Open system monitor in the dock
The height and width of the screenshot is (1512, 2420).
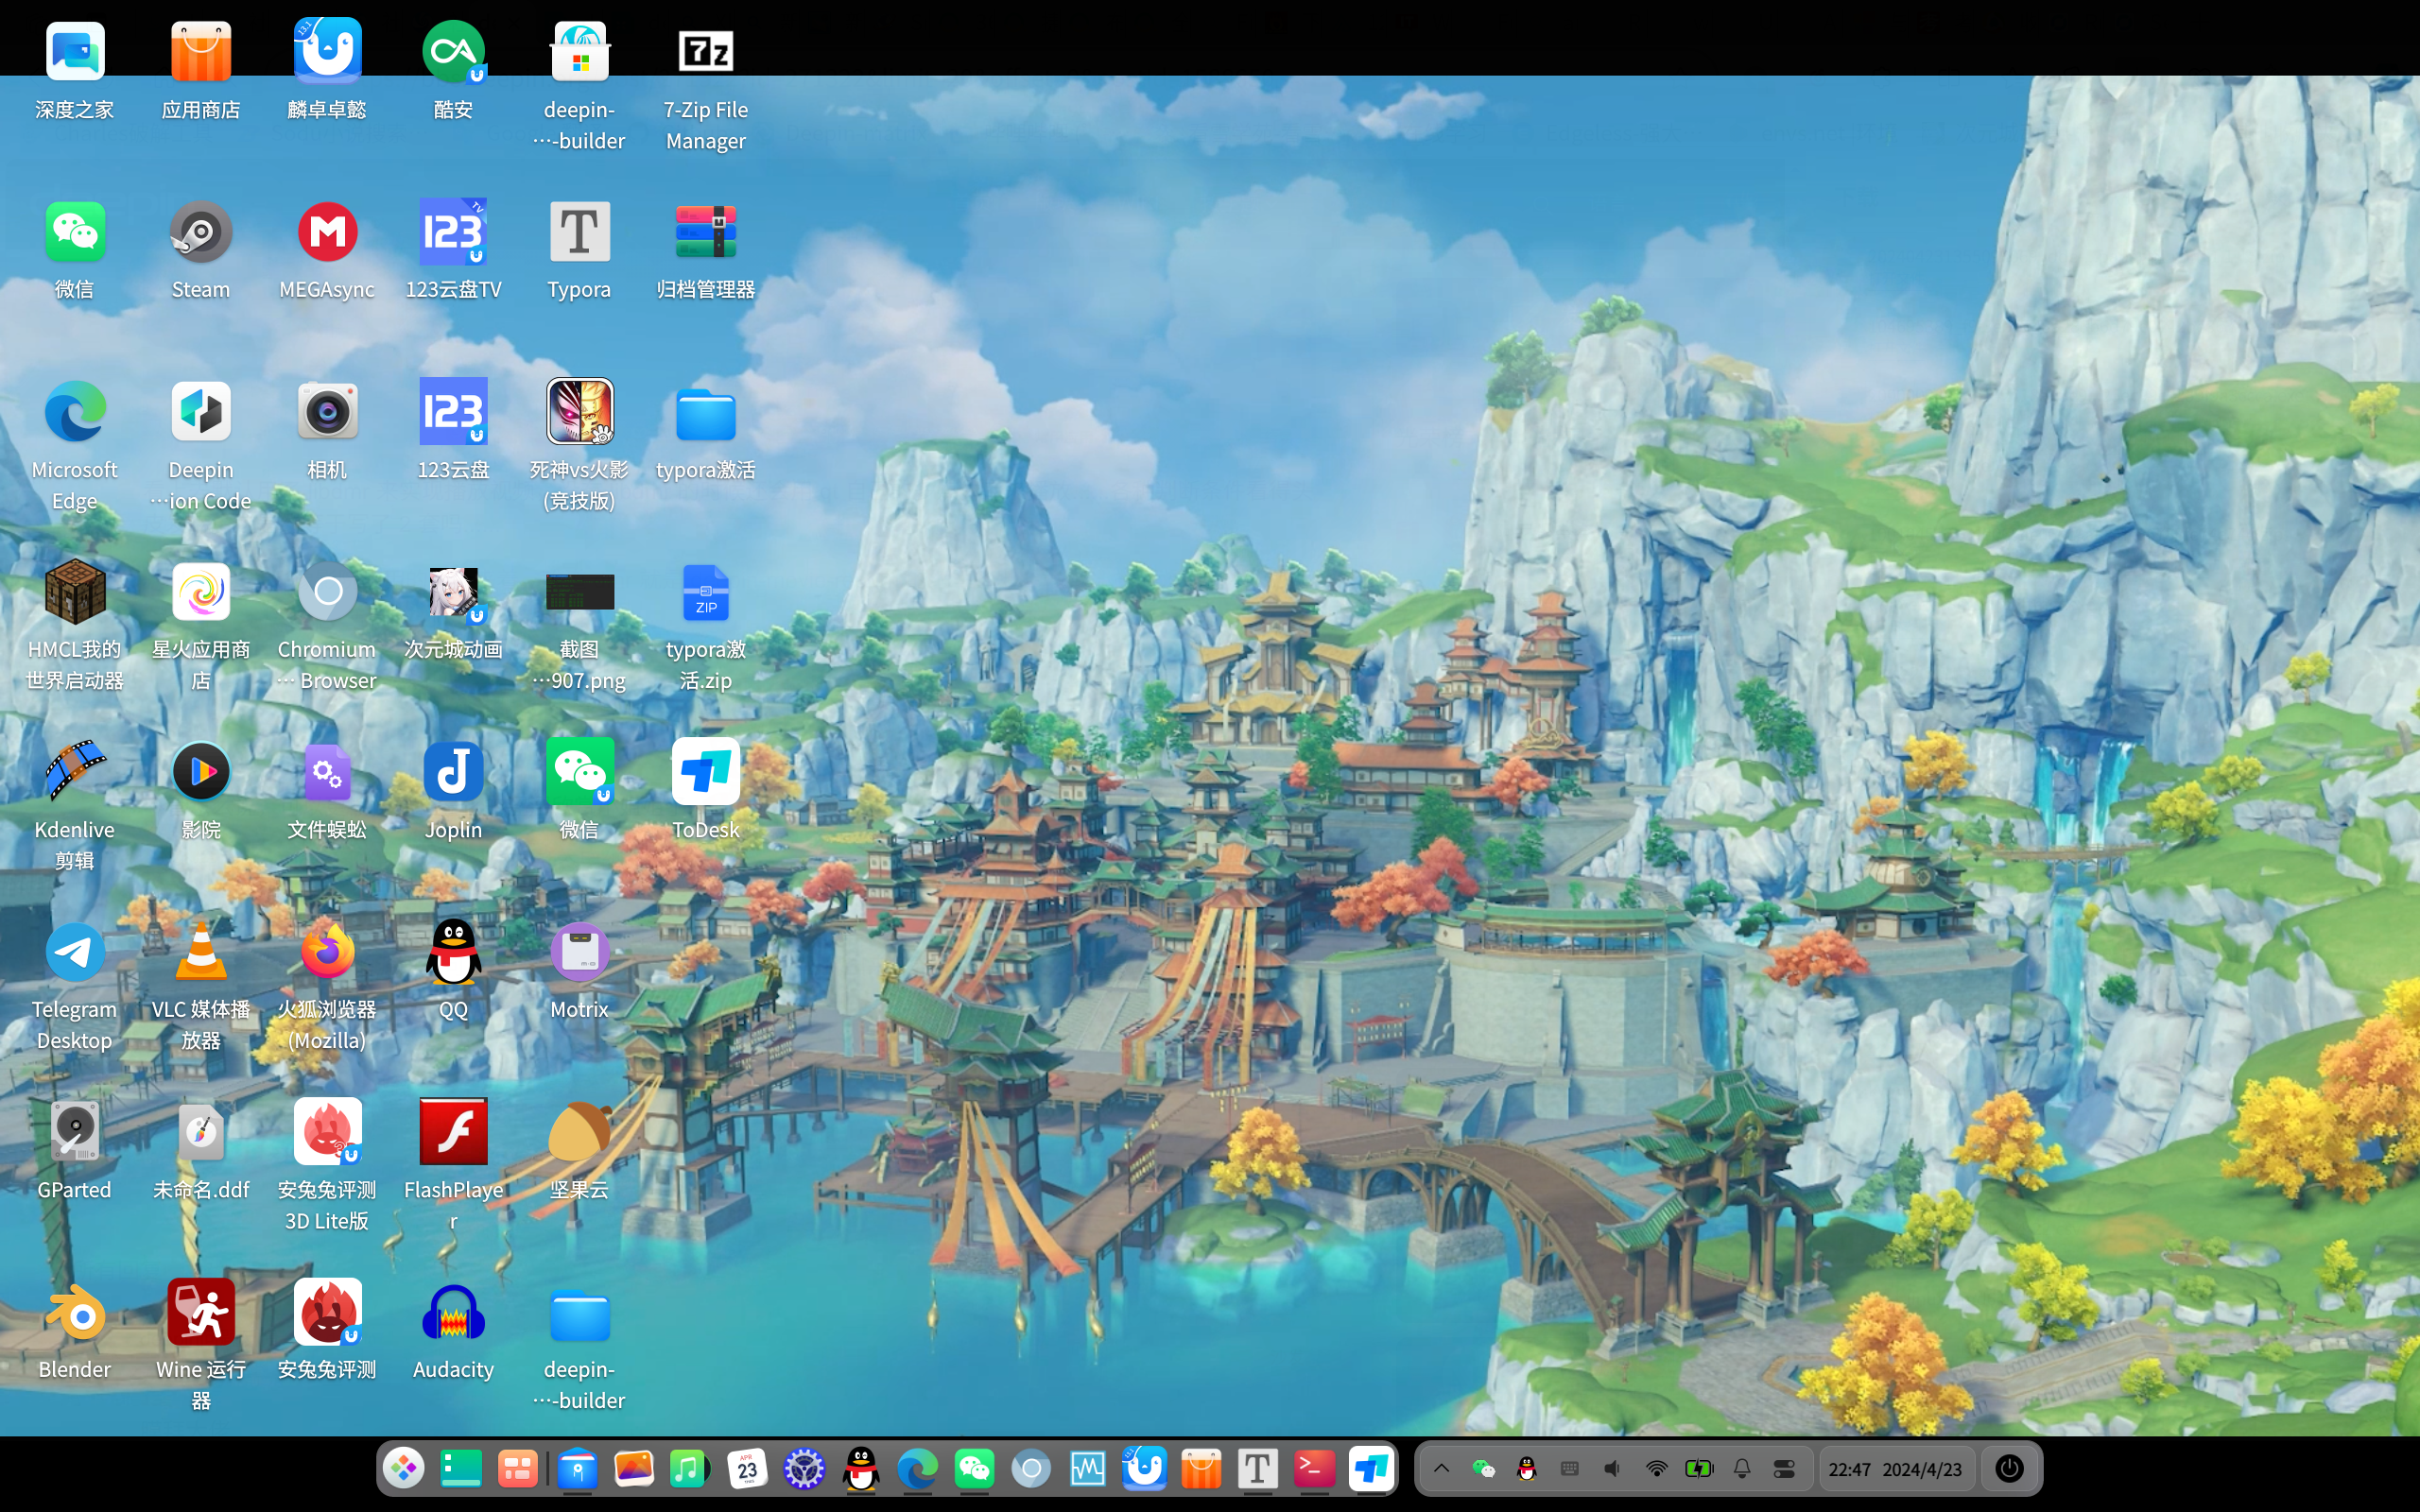click(x=1087, y=1469)
